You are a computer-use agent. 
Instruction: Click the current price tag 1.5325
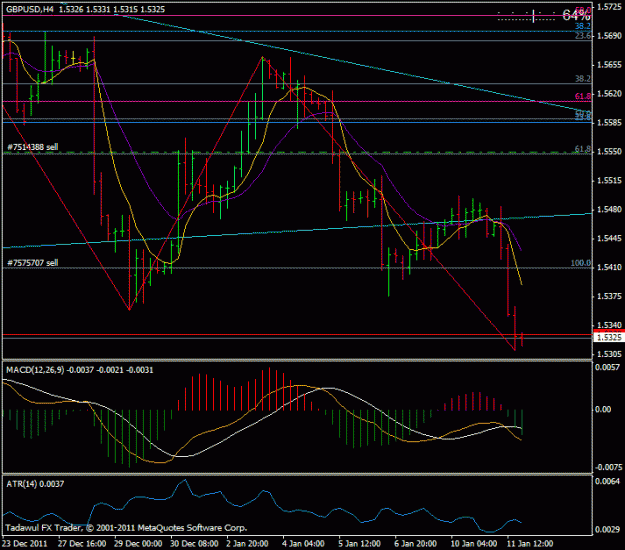pyautogui.click(x=609, y=338)
